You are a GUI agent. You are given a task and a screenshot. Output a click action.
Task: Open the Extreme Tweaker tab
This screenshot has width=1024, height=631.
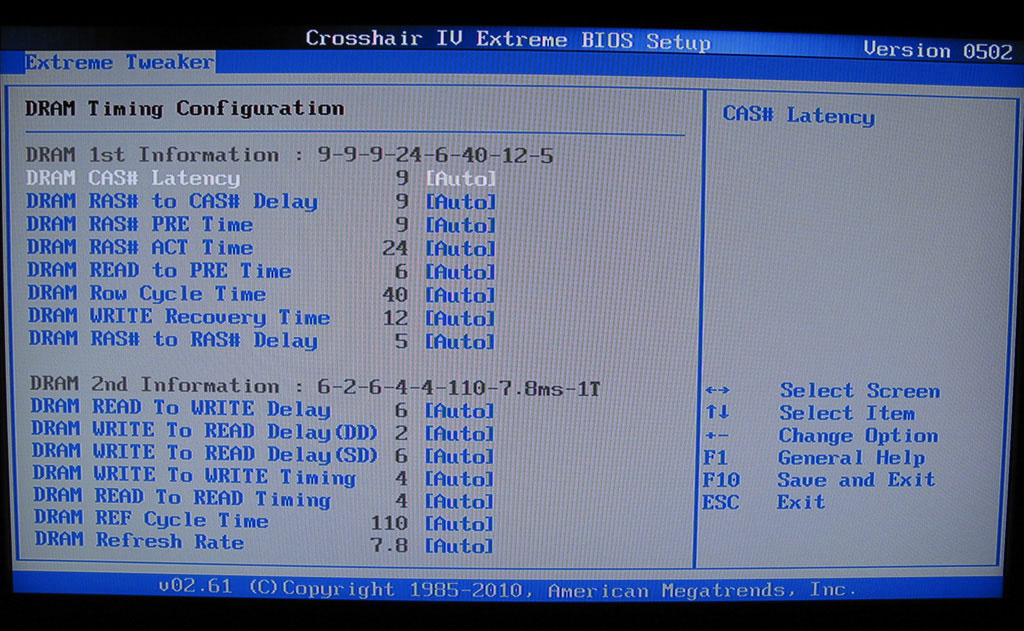[120, 62]
